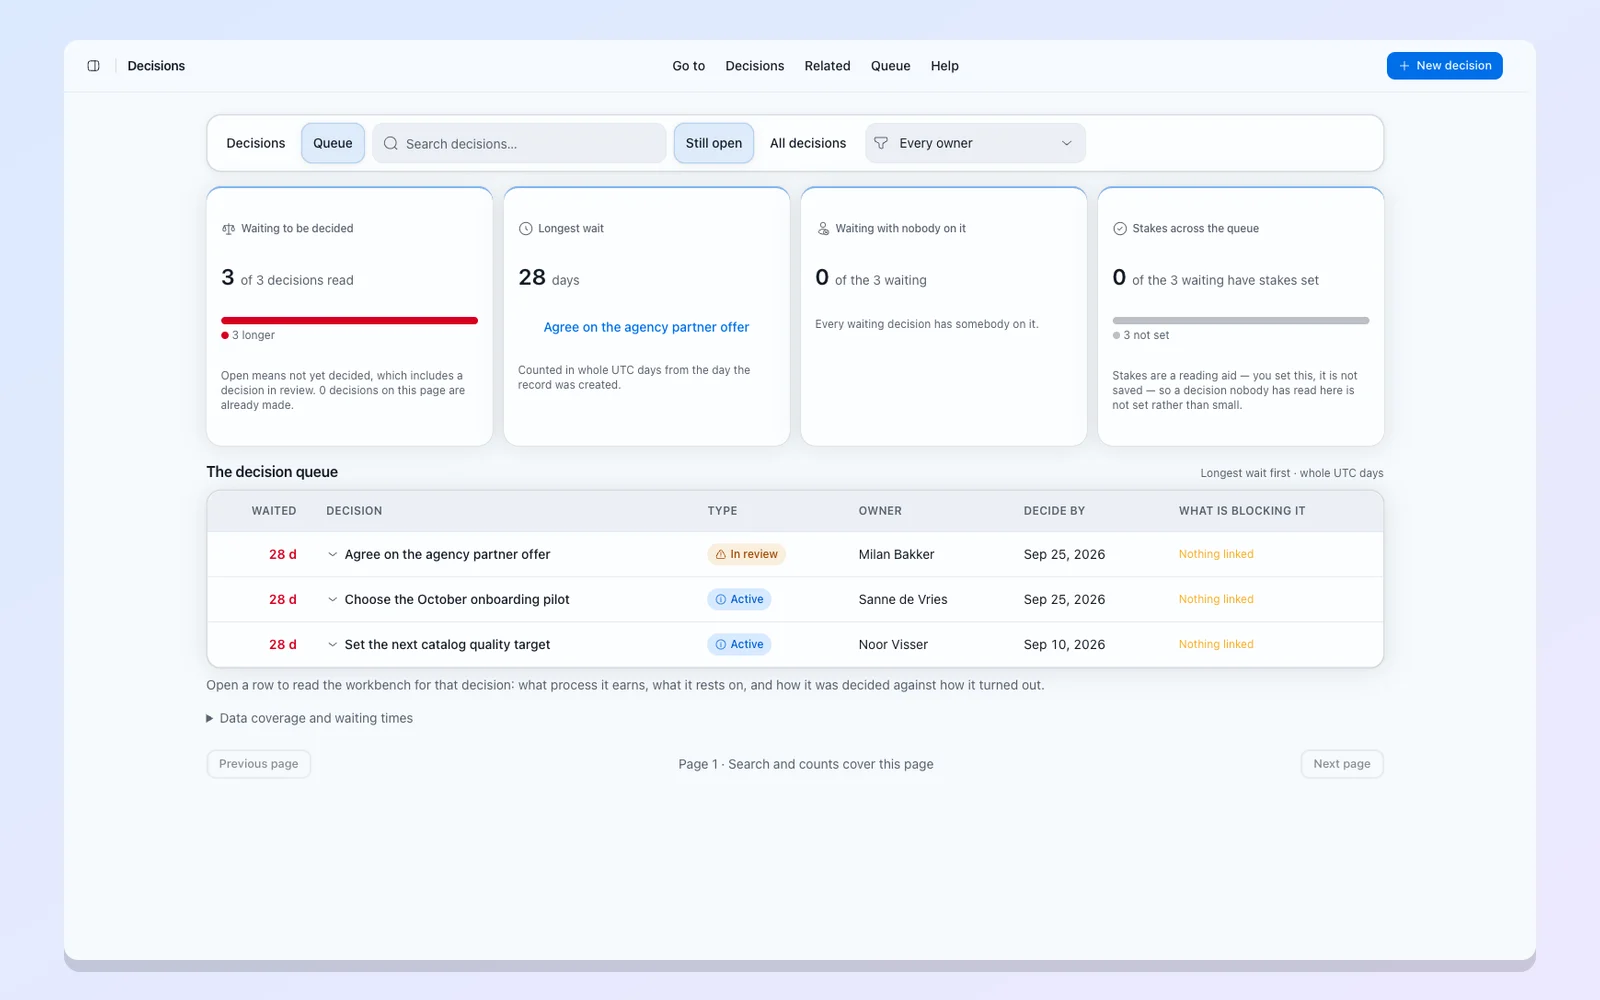1600x1000 pixels.
Task: Click the info icon in October onboarding pilot's Active badge
Action: point(720,600)
